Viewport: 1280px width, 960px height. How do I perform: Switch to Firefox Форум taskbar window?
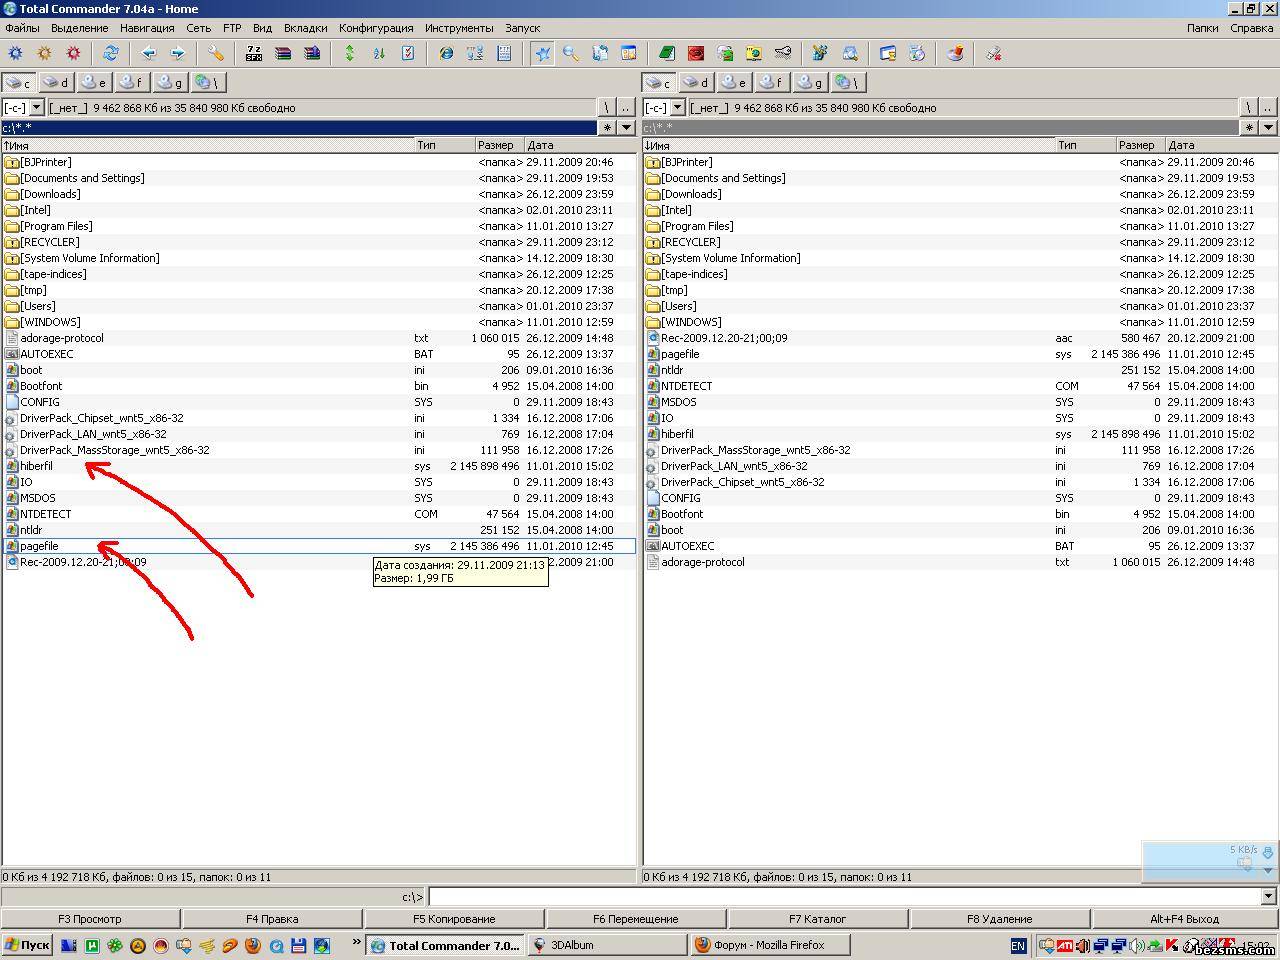[770, 945]
